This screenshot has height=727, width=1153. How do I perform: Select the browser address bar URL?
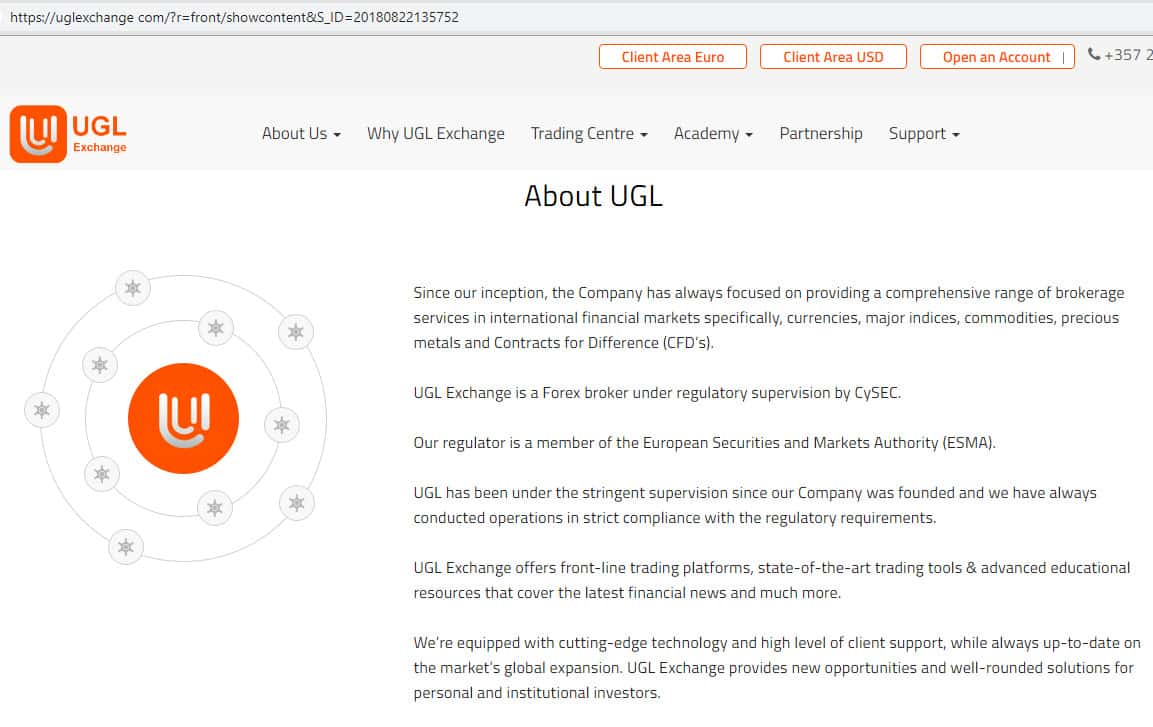(235, 17)
